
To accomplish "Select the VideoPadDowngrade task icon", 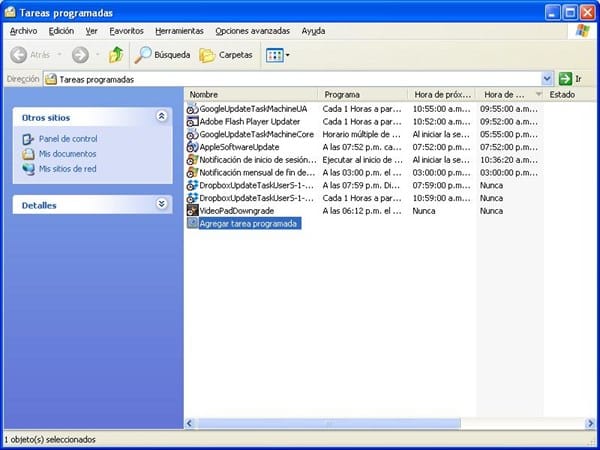I will click(x=192, y=211).
